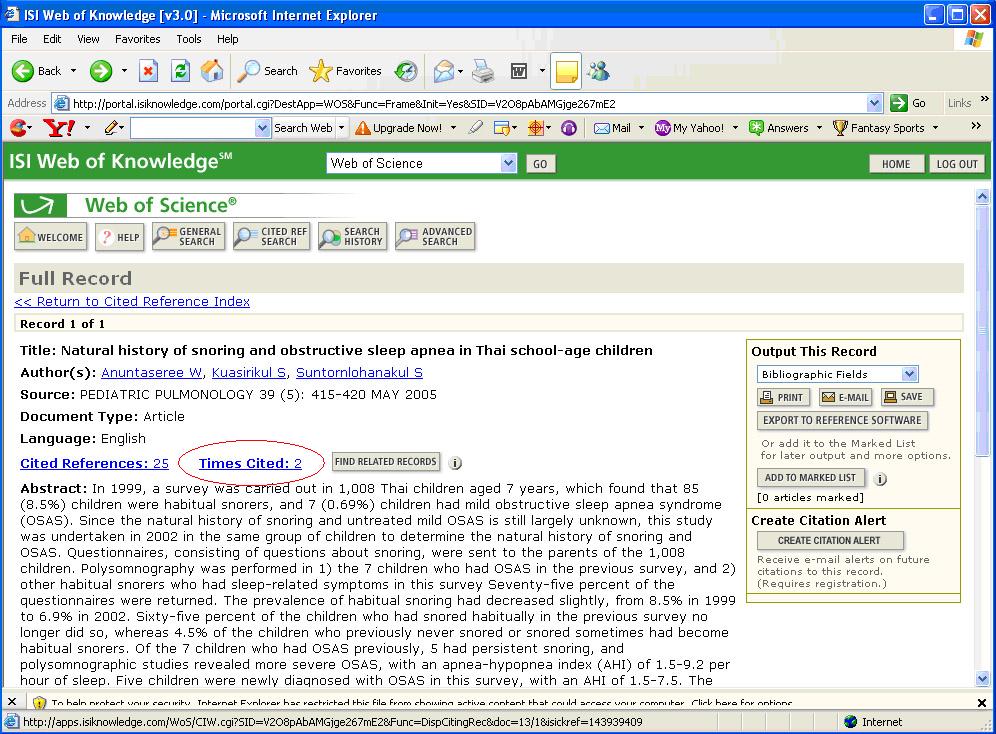Screen dimensions: 996x734
Task: Open the Cited References: 25 link
Action: 95,464
